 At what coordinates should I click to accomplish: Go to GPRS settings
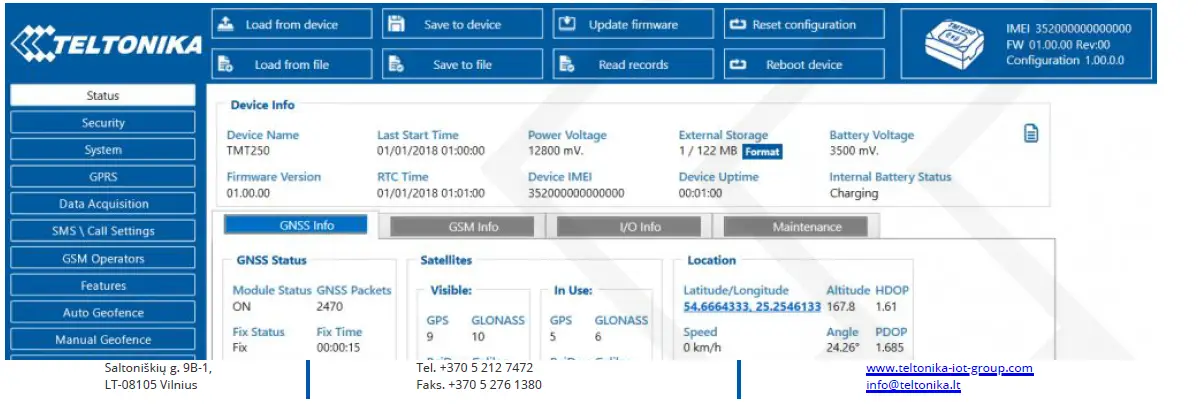tap(103, 177)
